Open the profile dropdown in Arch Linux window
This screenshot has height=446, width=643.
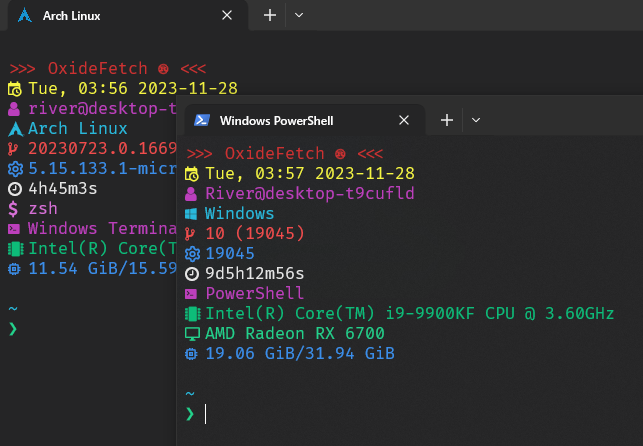(300, 16)
